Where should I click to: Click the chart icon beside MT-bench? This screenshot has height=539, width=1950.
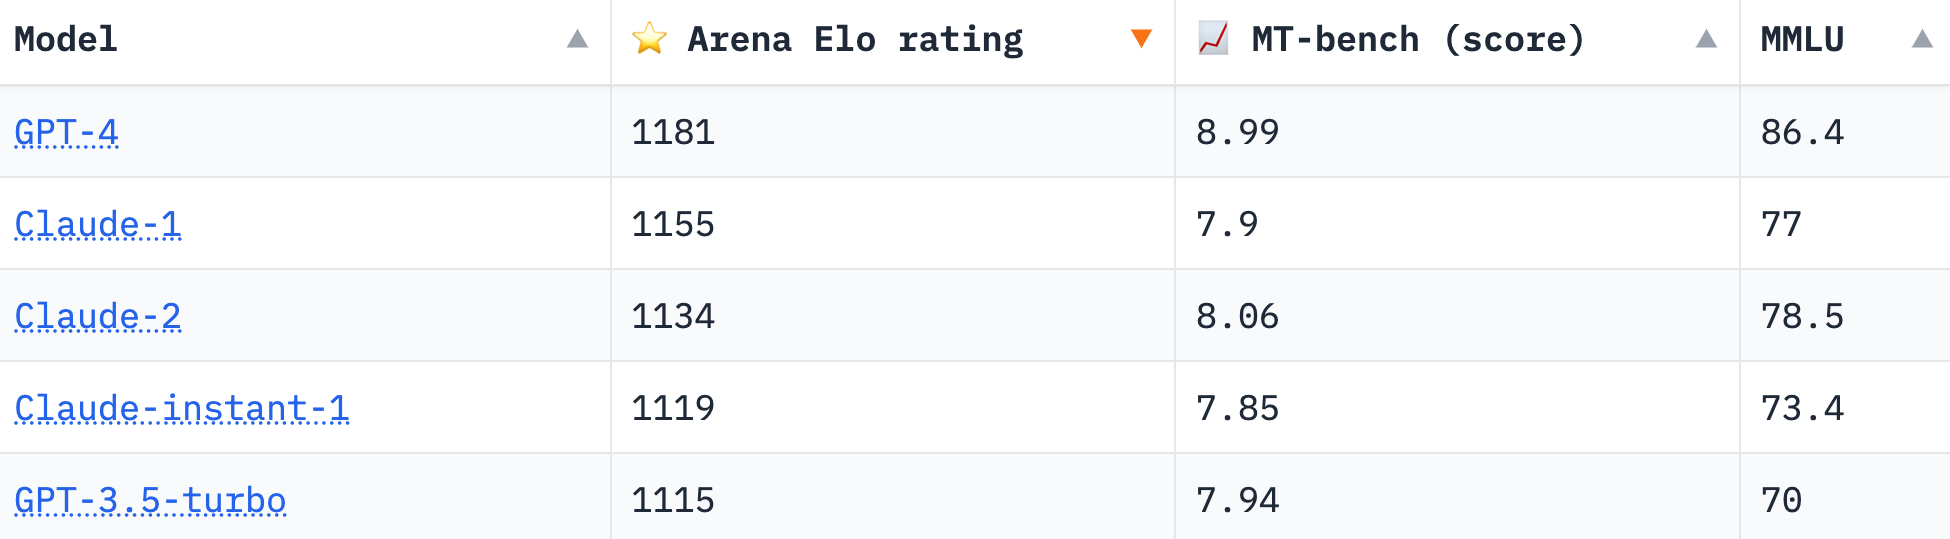click(1213, 39)
